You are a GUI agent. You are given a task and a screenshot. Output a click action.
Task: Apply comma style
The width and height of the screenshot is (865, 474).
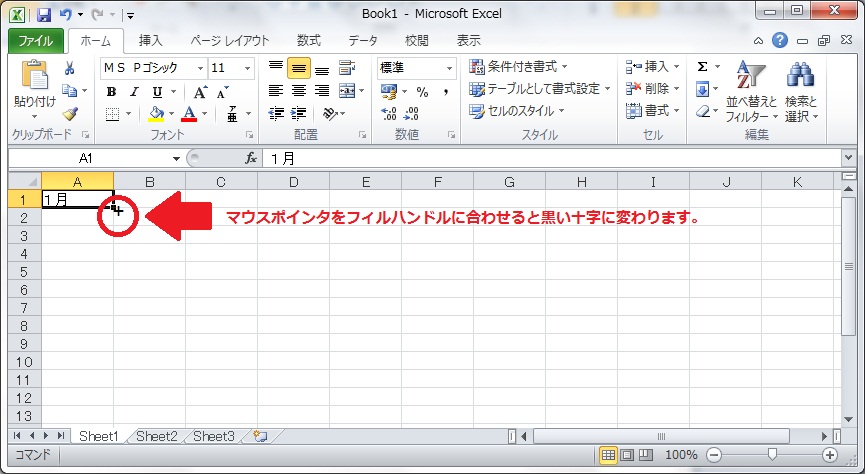tap(446, 92)
